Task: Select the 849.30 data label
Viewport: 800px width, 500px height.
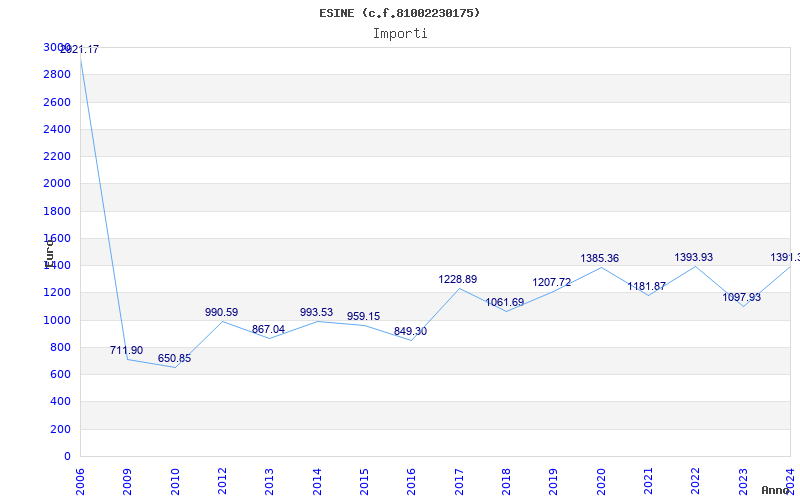Action: tap(410, 331)
